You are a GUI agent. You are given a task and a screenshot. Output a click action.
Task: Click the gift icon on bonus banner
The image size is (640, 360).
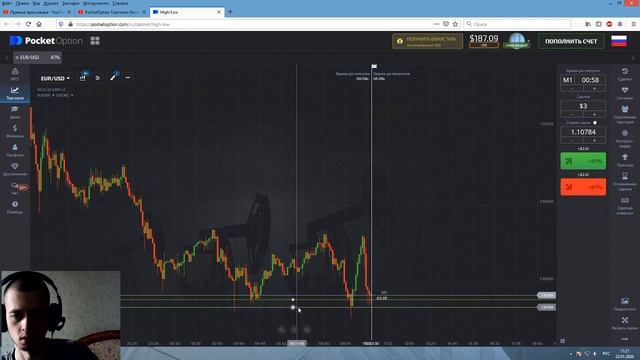pyautogui.click(x=400, y=41)
